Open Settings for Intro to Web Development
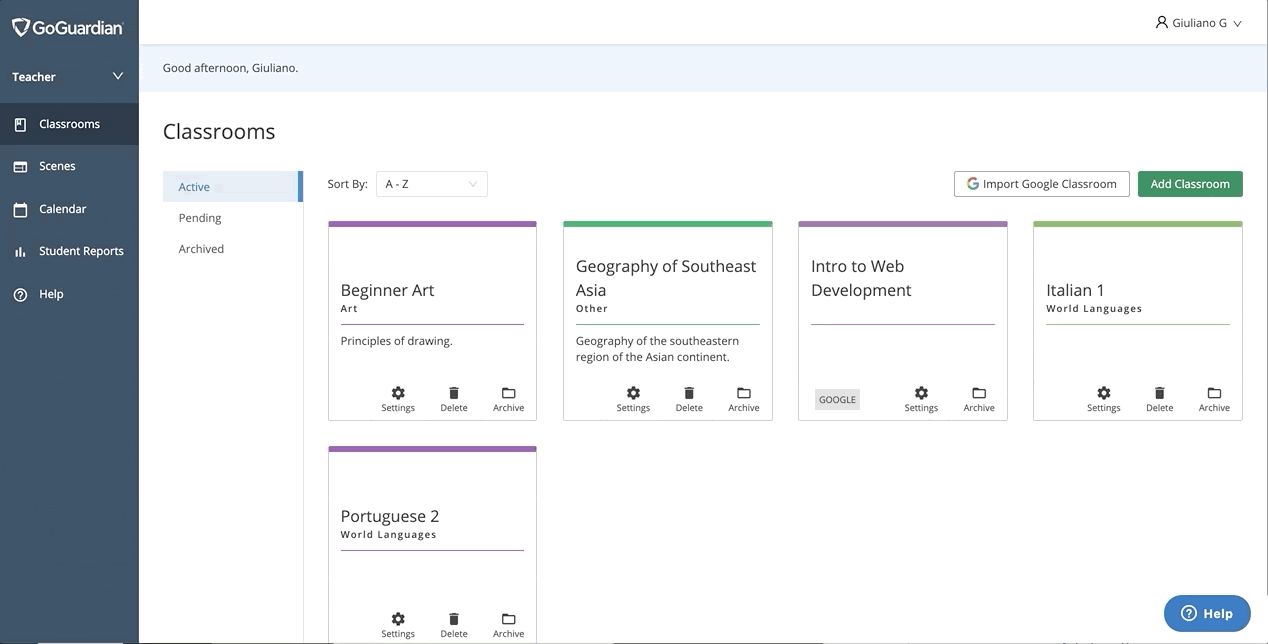Viewport: 1268px width, 644px height. coord(921,398)
